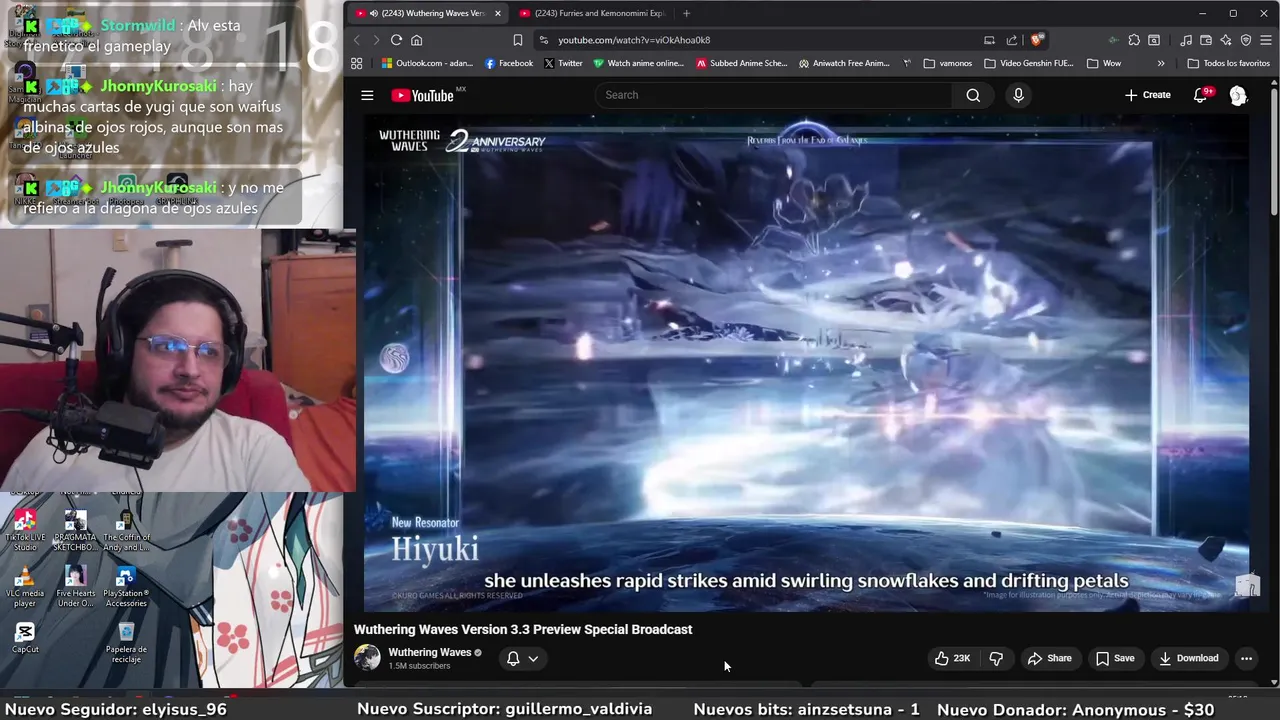Focus the YouTube search field
The image size is (1280, 720).
tap(774, 95)
